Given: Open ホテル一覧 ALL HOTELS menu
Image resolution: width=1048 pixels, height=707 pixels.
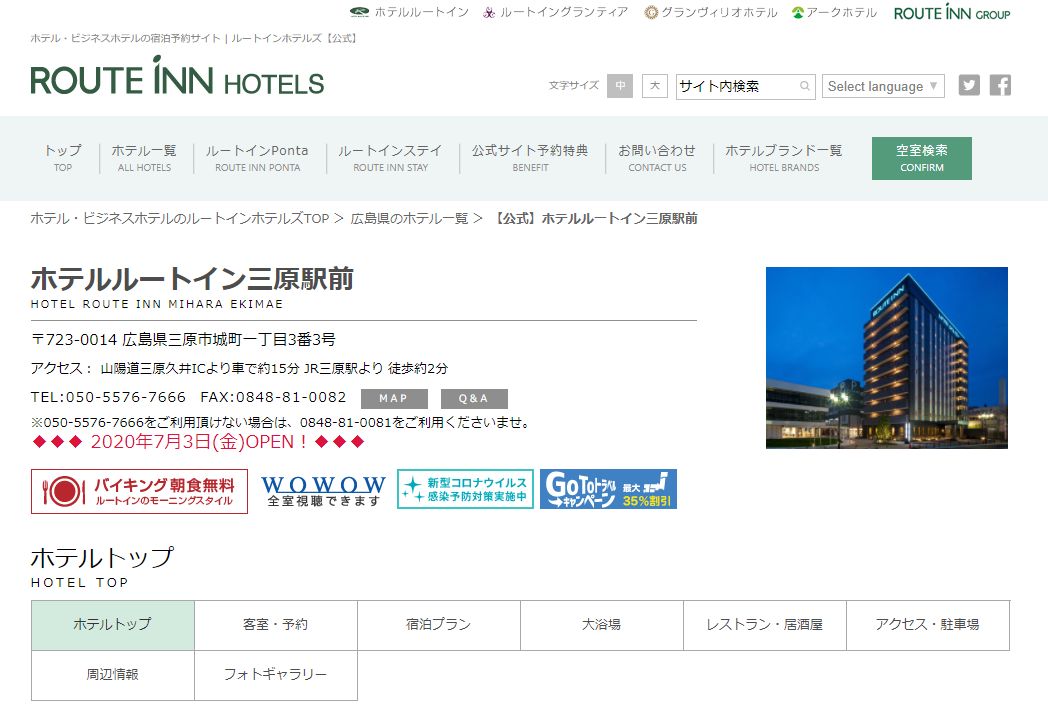Looking at the screenshot, I should click(144, 158).
